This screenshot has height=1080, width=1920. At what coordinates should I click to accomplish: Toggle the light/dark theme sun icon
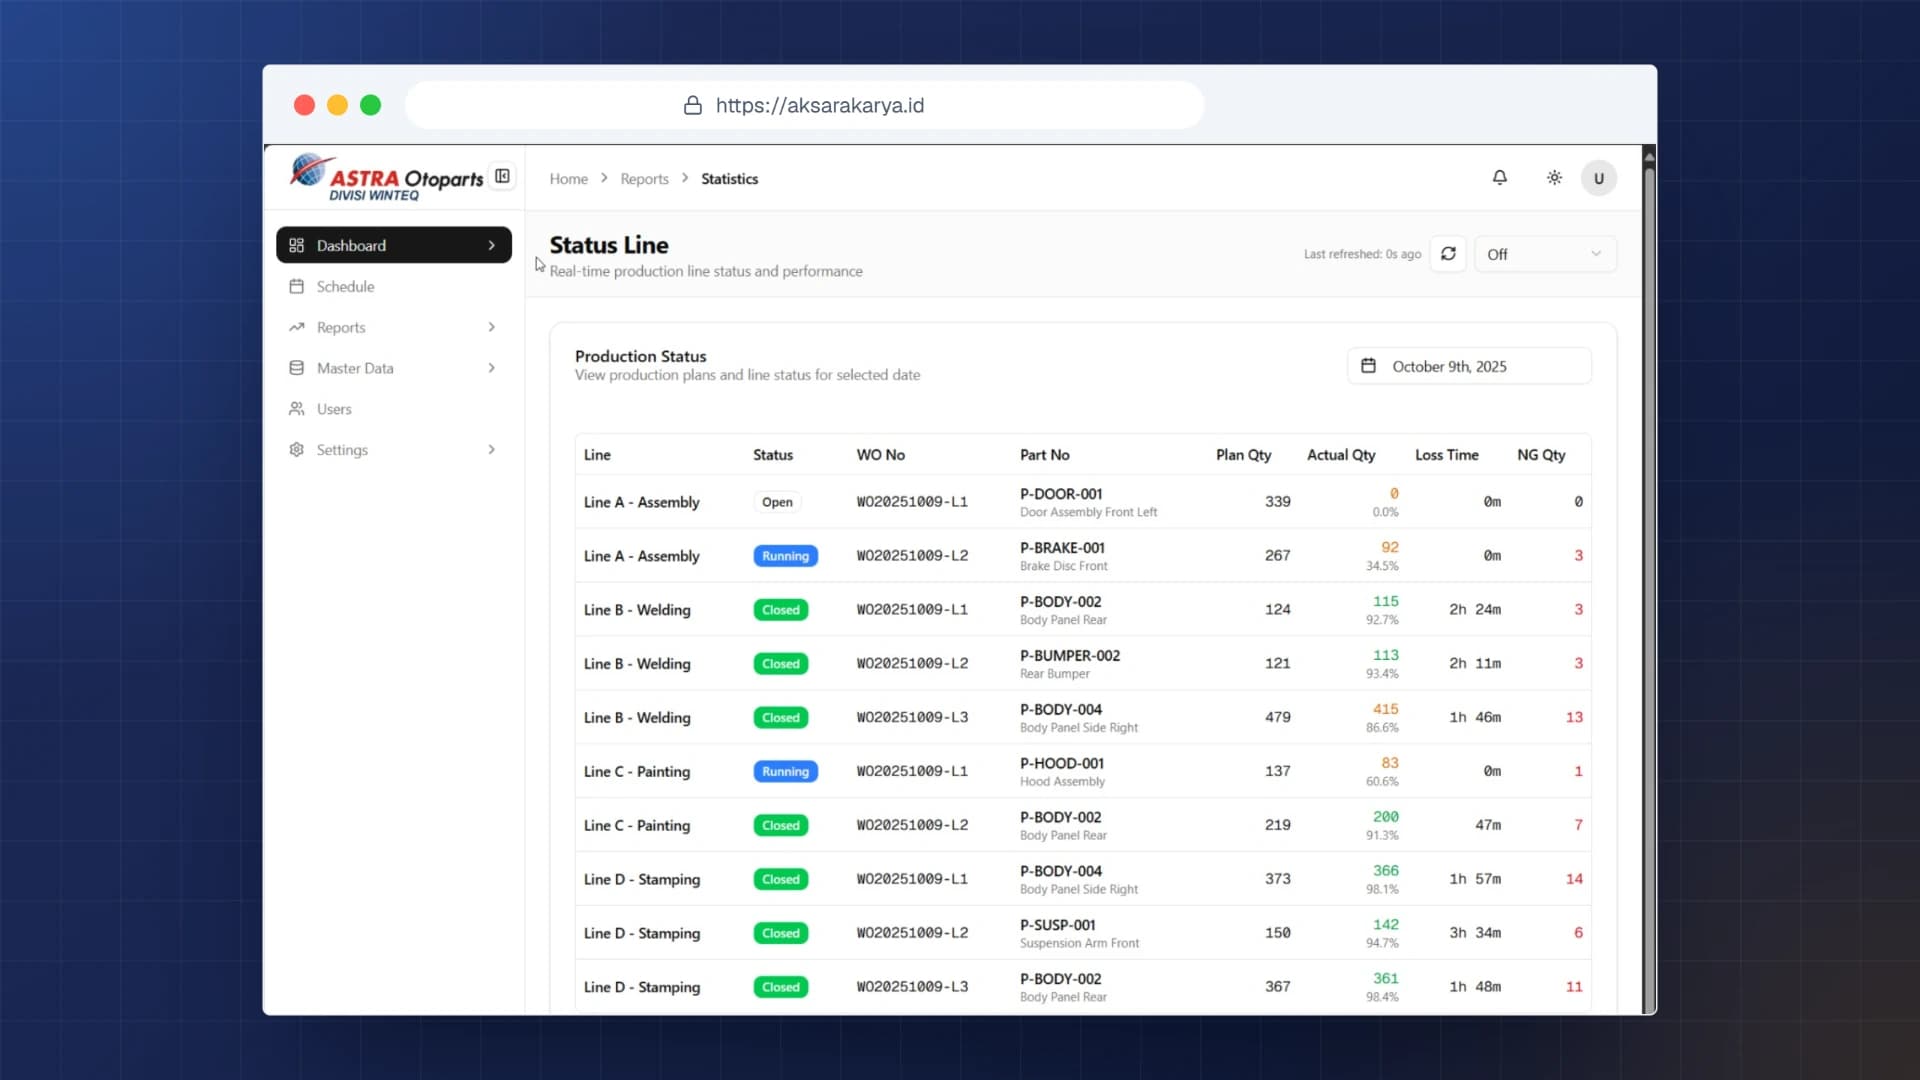[1554, 178]
